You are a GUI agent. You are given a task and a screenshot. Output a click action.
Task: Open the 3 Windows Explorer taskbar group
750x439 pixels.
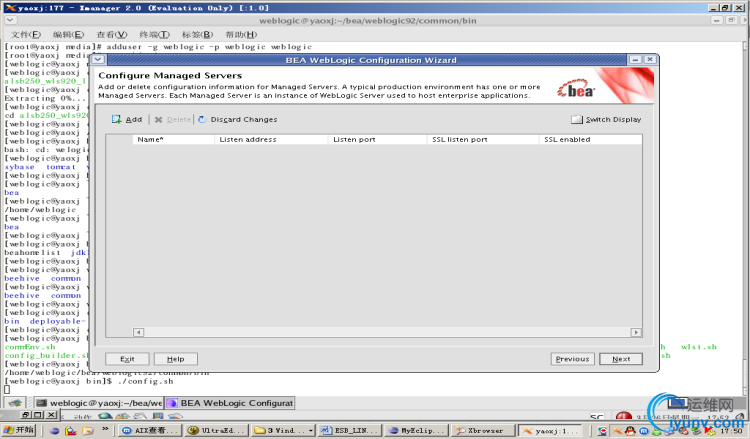click(283, 430)
